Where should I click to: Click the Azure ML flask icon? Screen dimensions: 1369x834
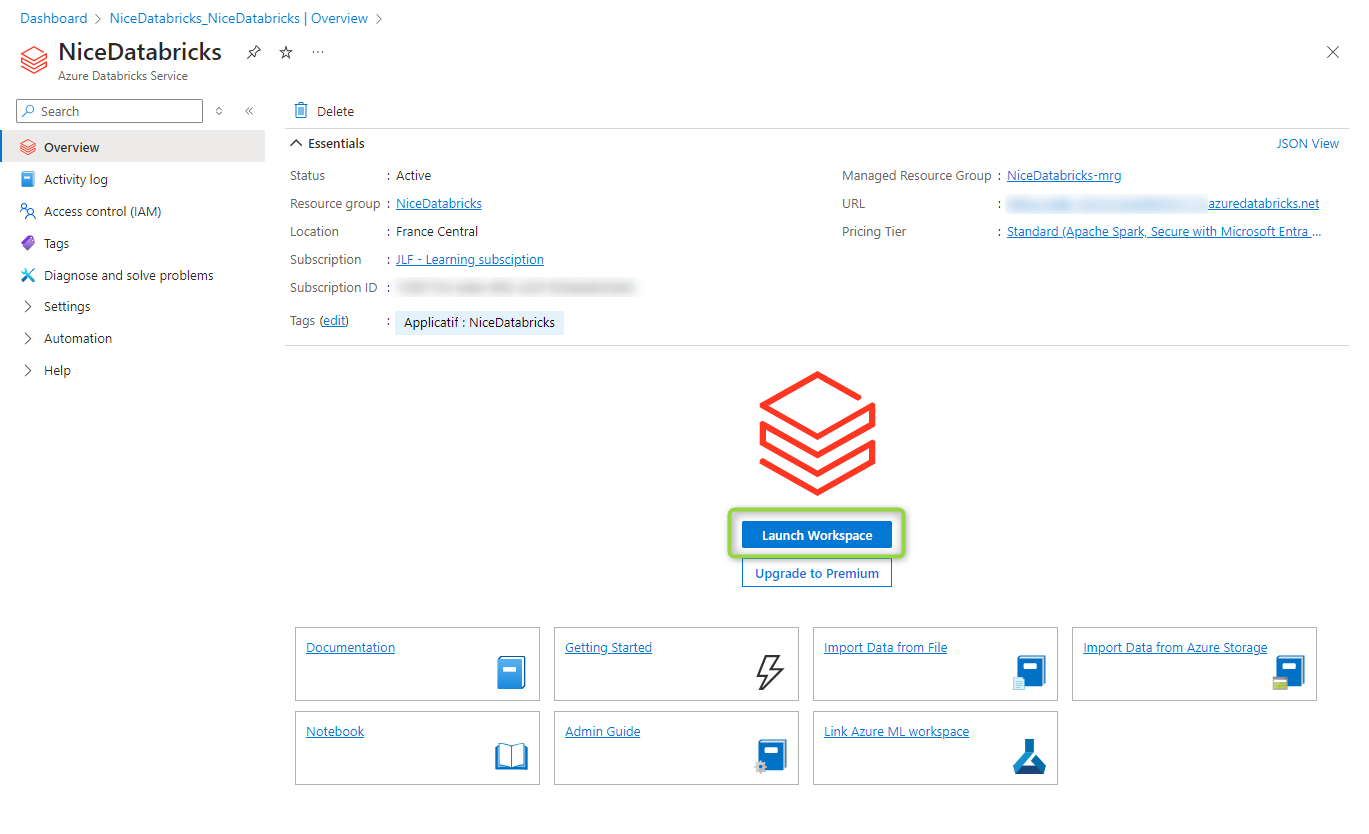tap(1029, 757)
